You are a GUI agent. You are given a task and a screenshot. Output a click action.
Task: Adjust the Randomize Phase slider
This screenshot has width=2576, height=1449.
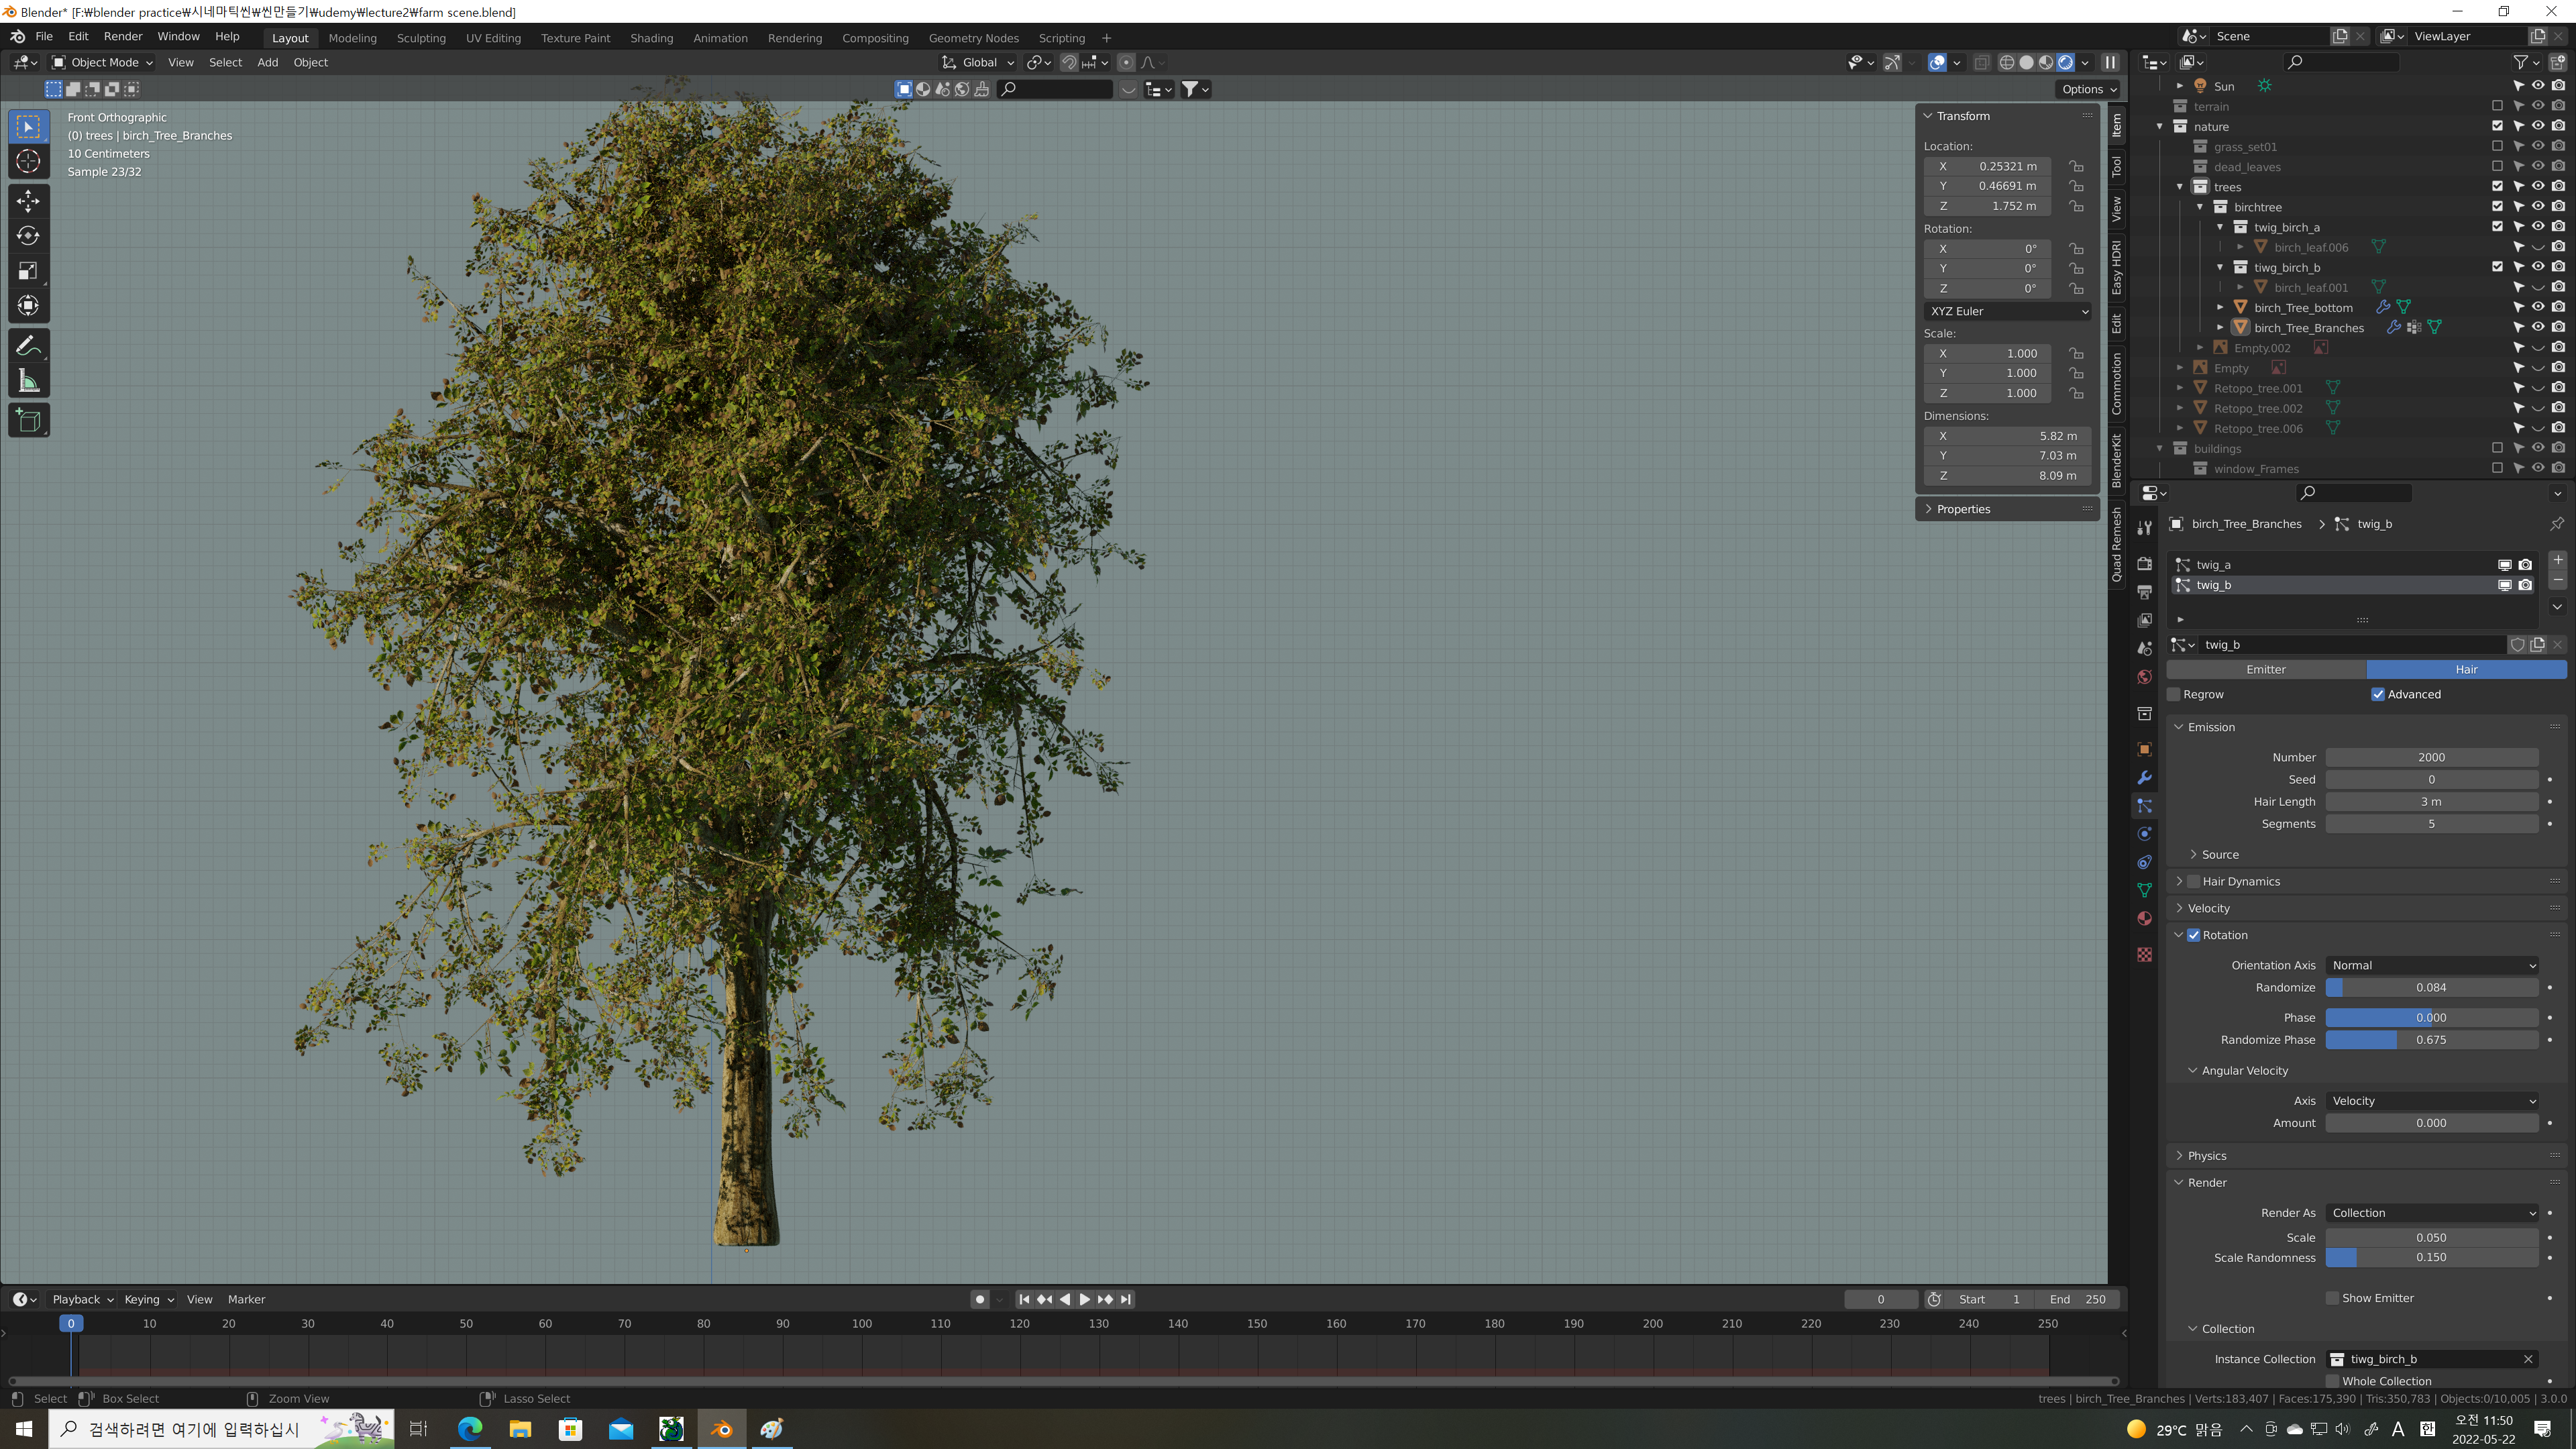pos(2431,1040)
